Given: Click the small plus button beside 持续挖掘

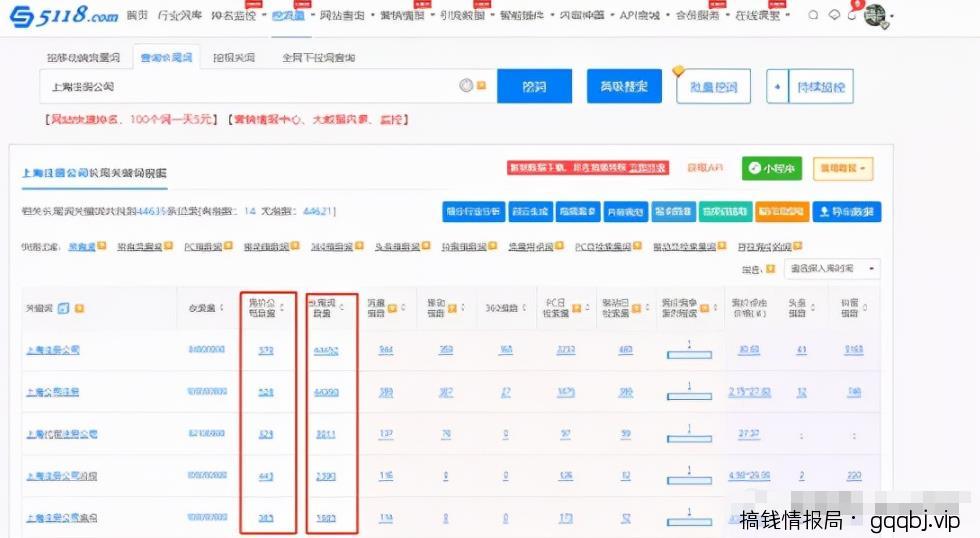Looking at the screenshot, I should [x=777, y=86].
